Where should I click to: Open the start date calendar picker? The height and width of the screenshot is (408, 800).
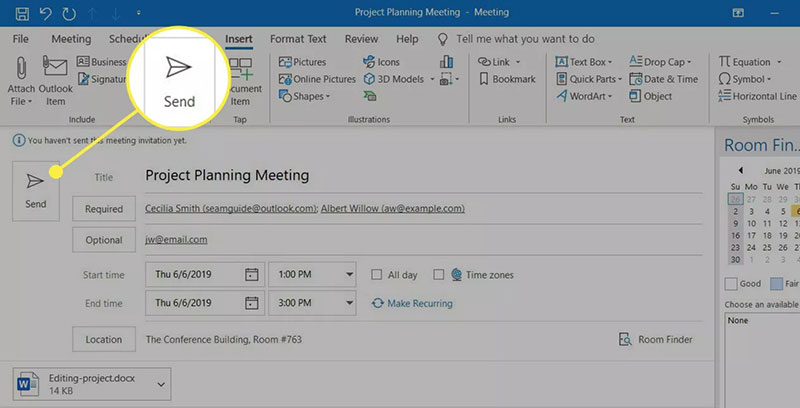[252, 274]
